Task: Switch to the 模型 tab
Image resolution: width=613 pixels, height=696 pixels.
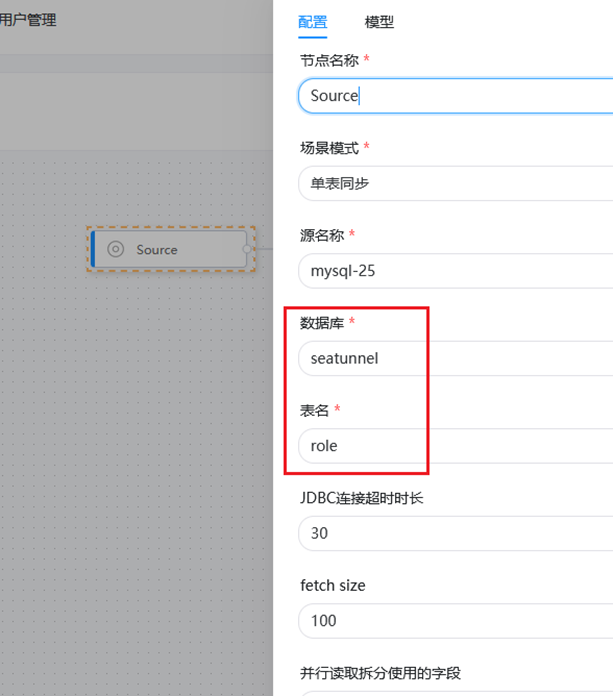Action: coord(379,22)
